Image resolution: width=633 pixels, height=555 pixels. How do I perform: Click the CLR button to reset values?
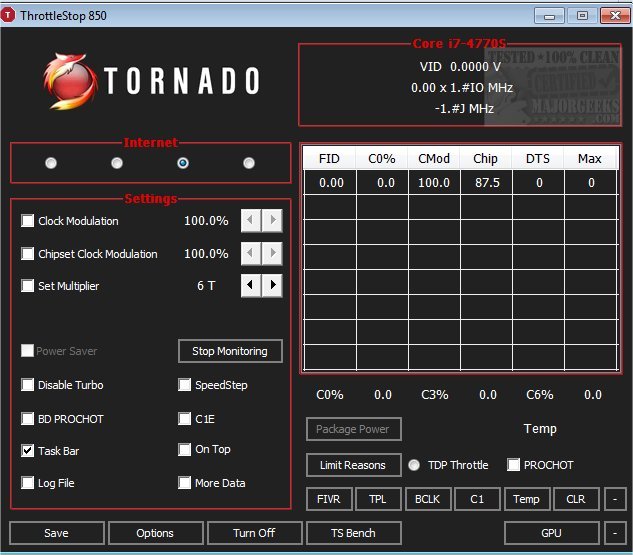coord(576,499)
